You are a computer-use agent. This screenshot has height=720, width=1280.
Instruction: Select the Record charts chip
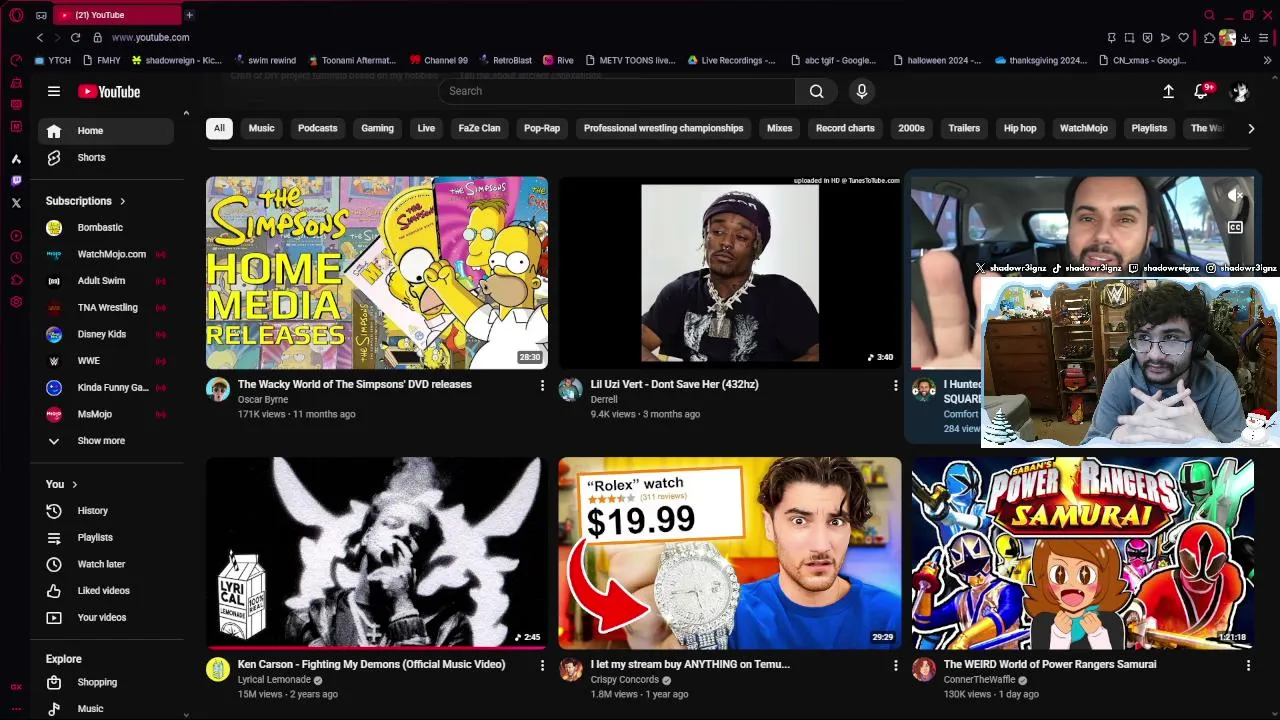(x=845, y=128)
